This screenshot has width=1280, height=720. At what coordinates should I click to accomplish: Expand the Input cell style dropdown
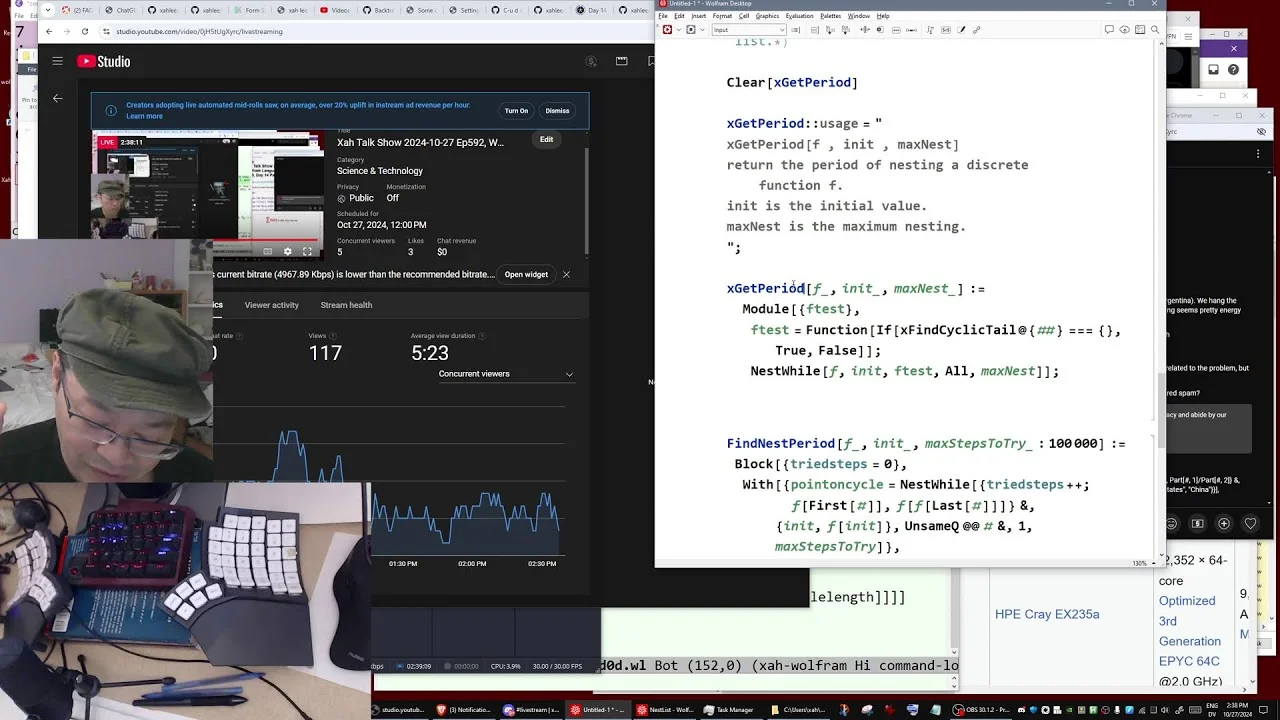(749, 30)
